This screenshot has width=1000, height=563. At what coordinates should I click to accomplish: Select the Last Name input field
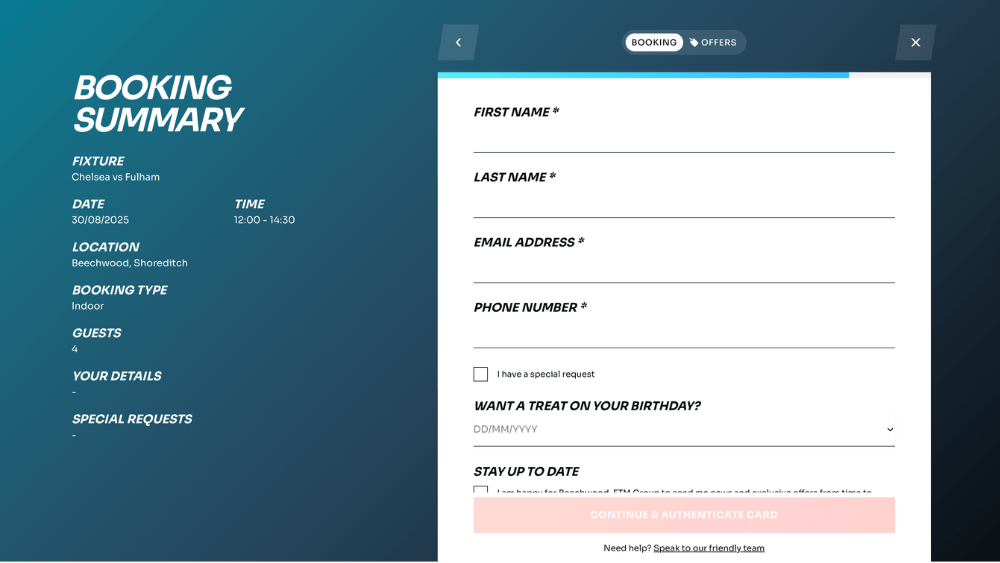point(684,203)
